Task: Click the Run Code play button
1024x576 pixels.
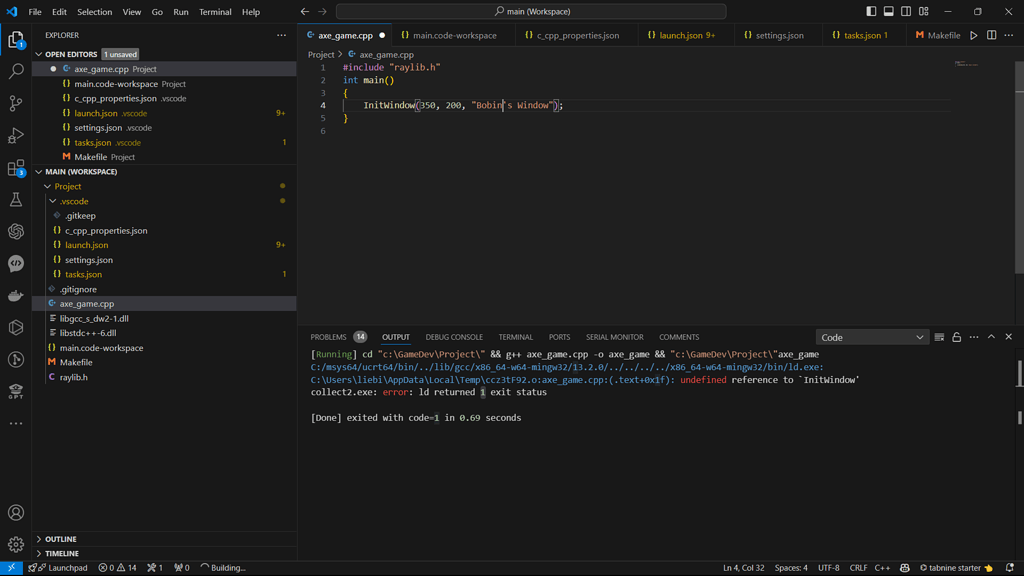Action: tap(973, 35)
